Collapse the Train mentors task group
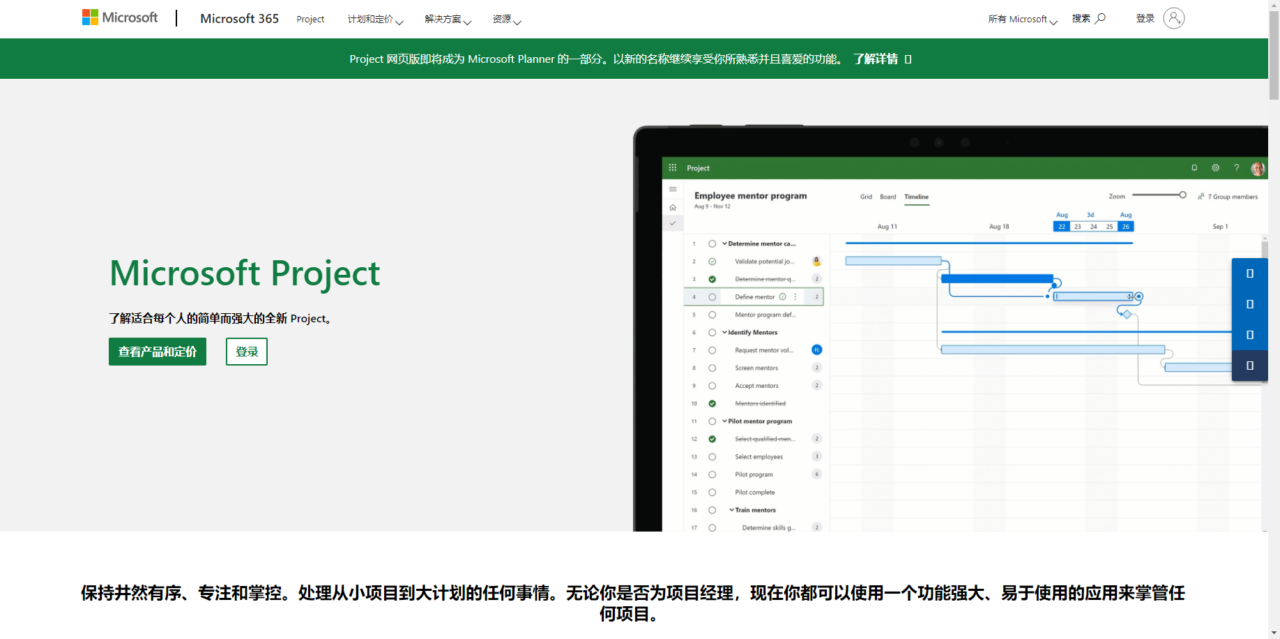 [x=732, y=510]
